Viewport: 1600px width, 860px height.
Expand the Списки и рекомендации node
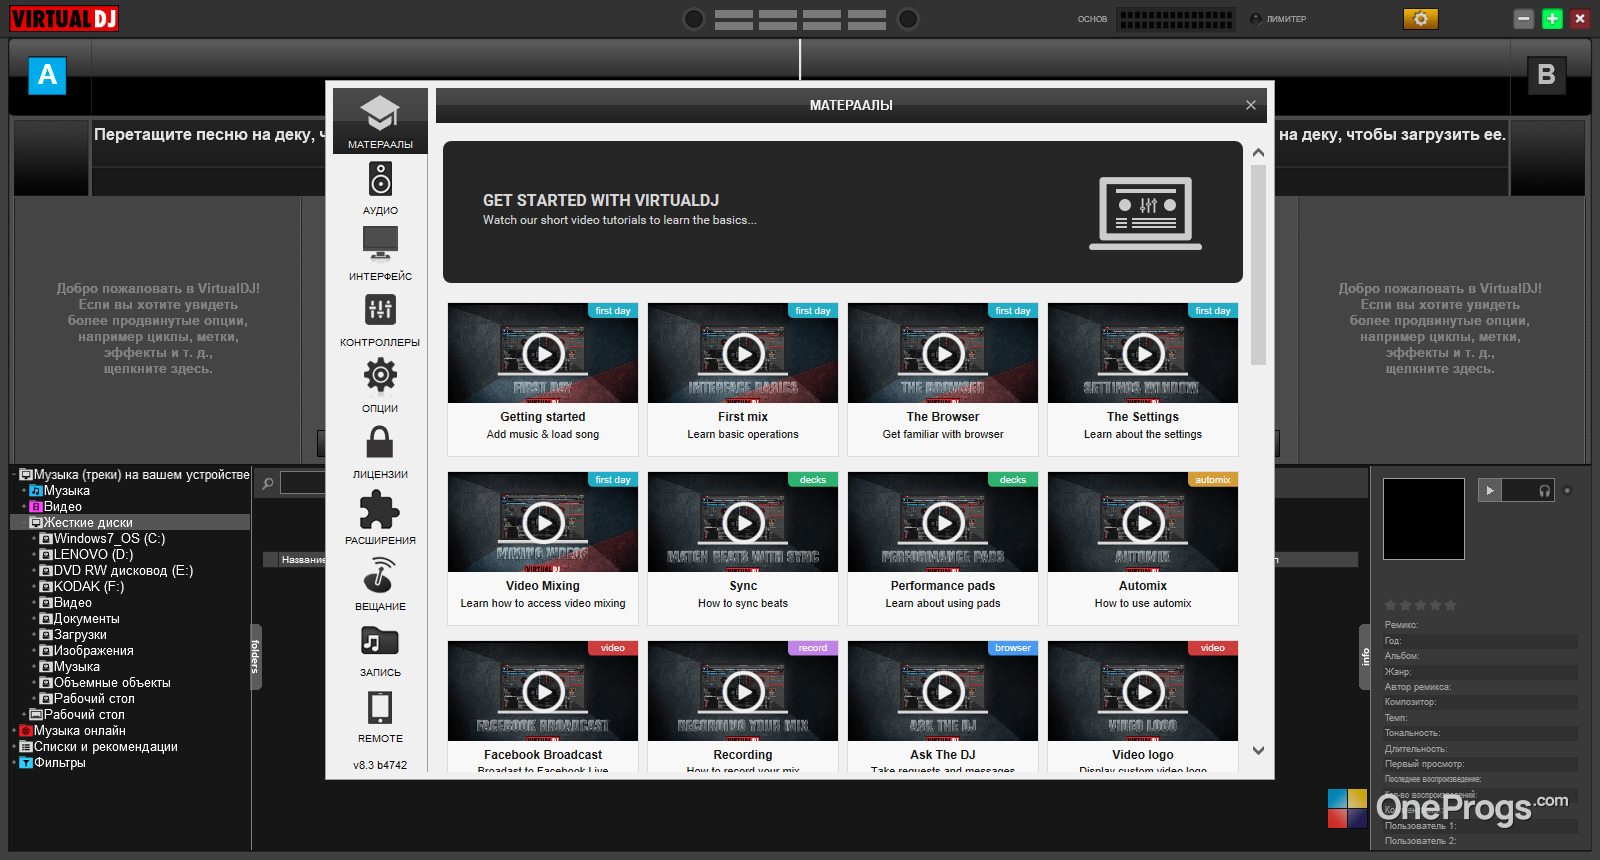(14, 747)
